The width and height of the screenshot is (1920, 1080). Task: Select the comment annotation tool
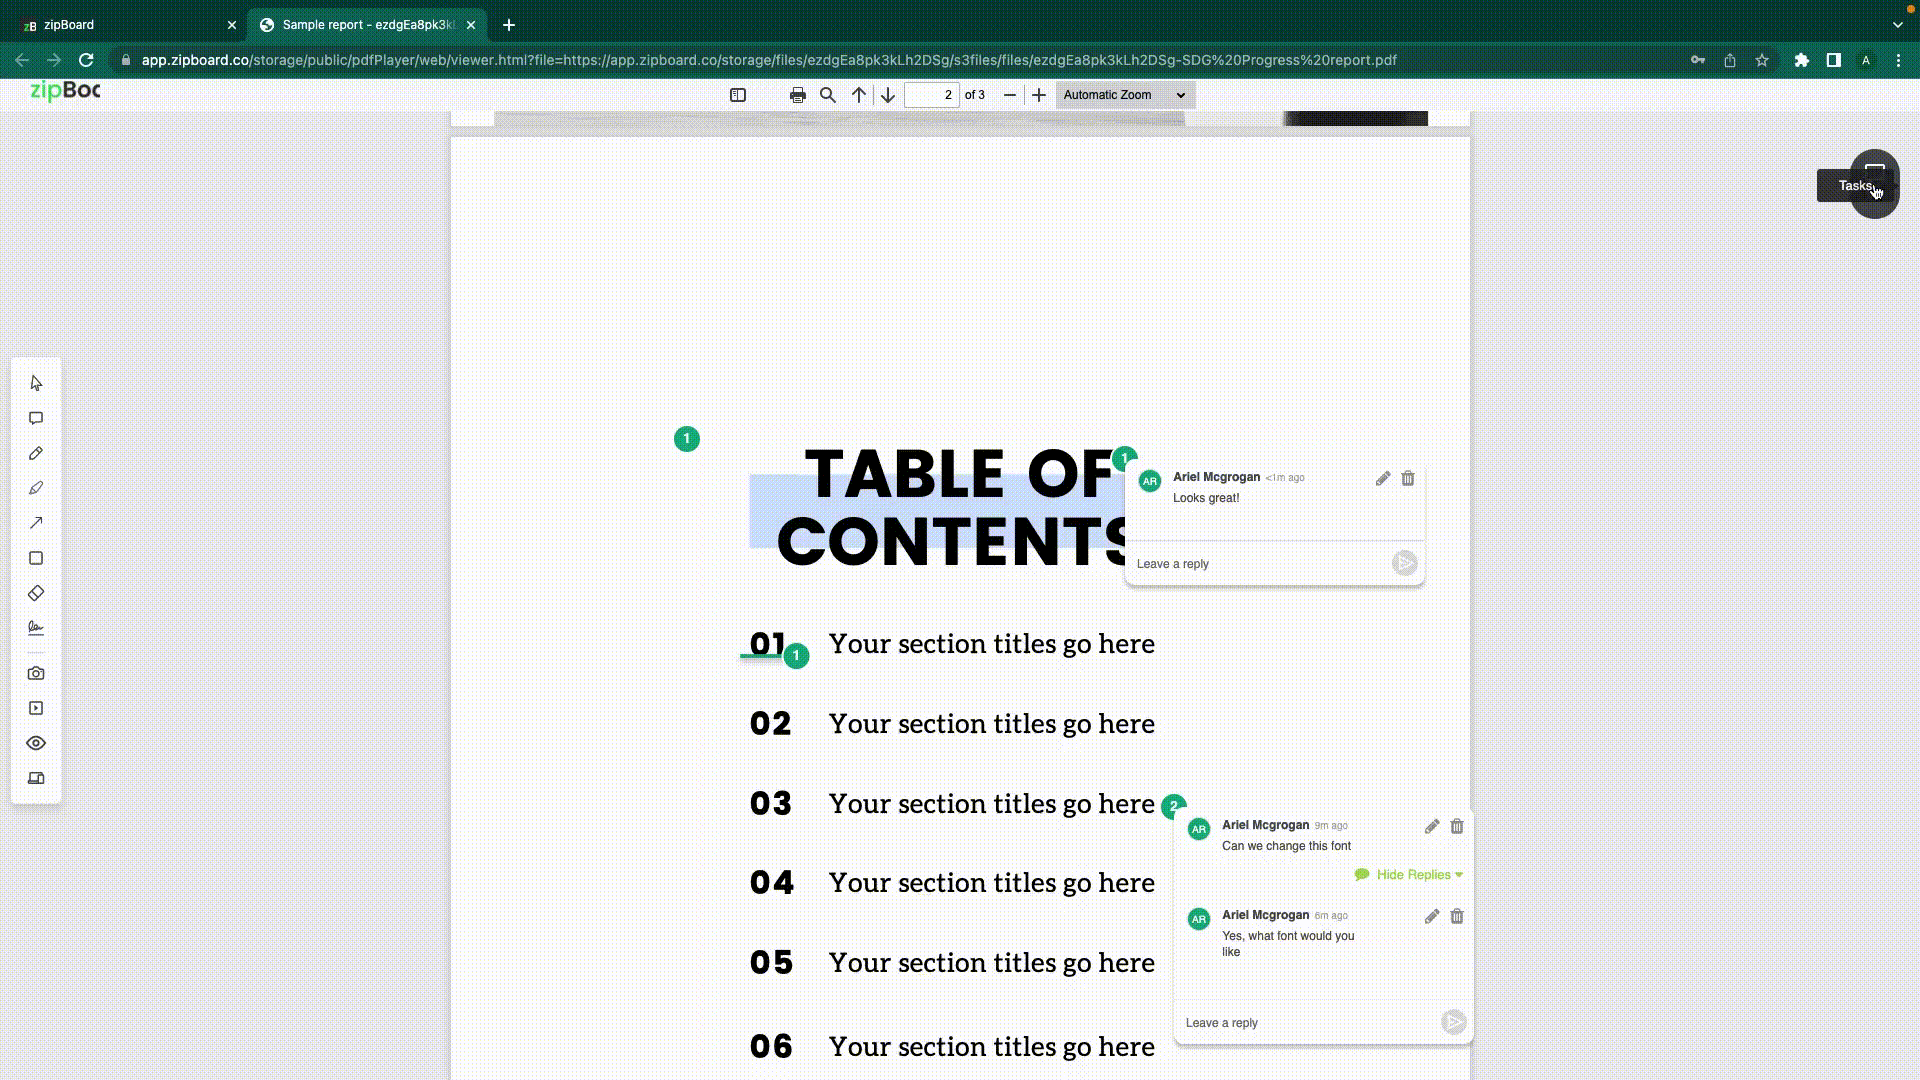tap(36, 418)
